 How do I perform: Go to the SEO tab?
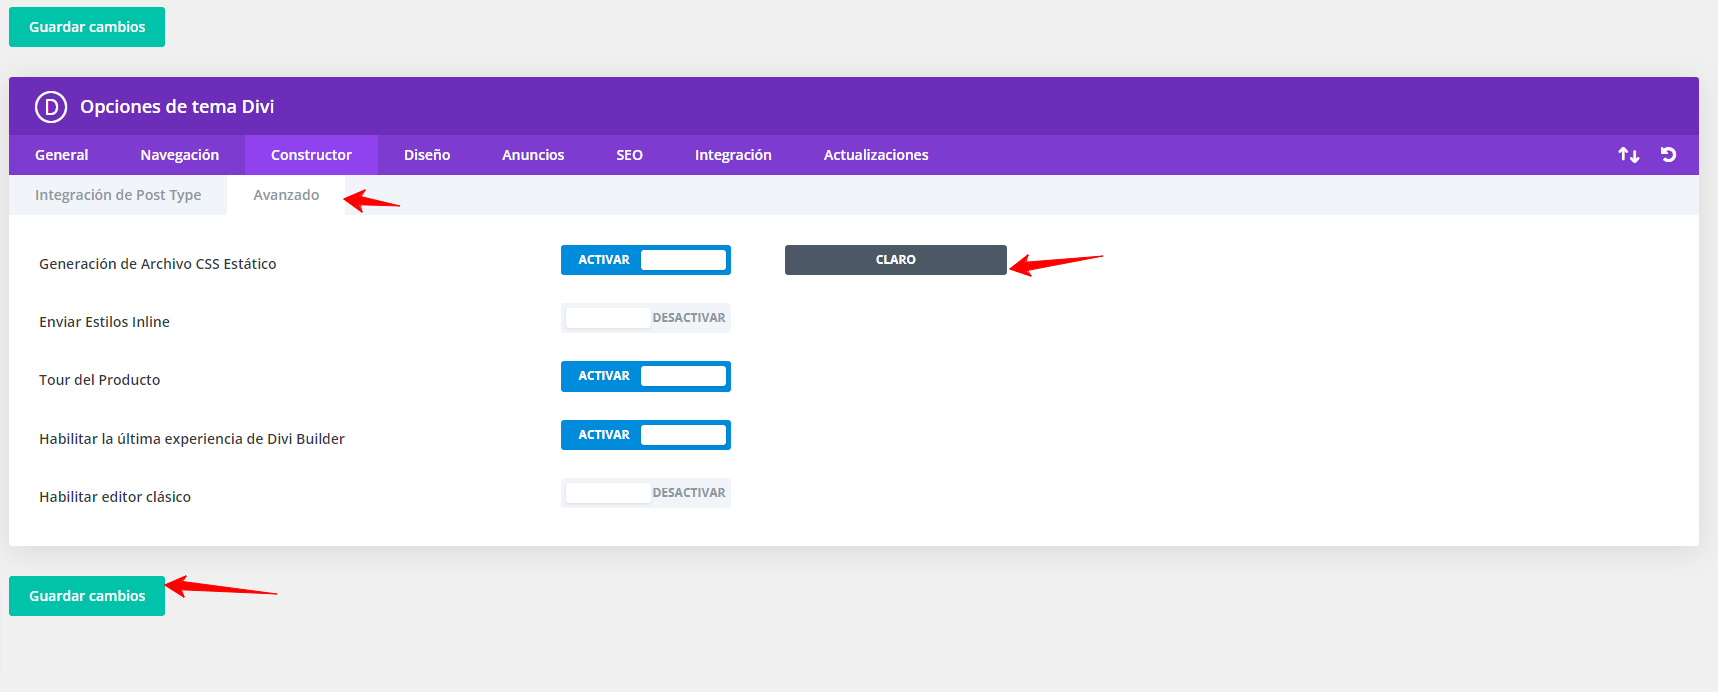630,155
